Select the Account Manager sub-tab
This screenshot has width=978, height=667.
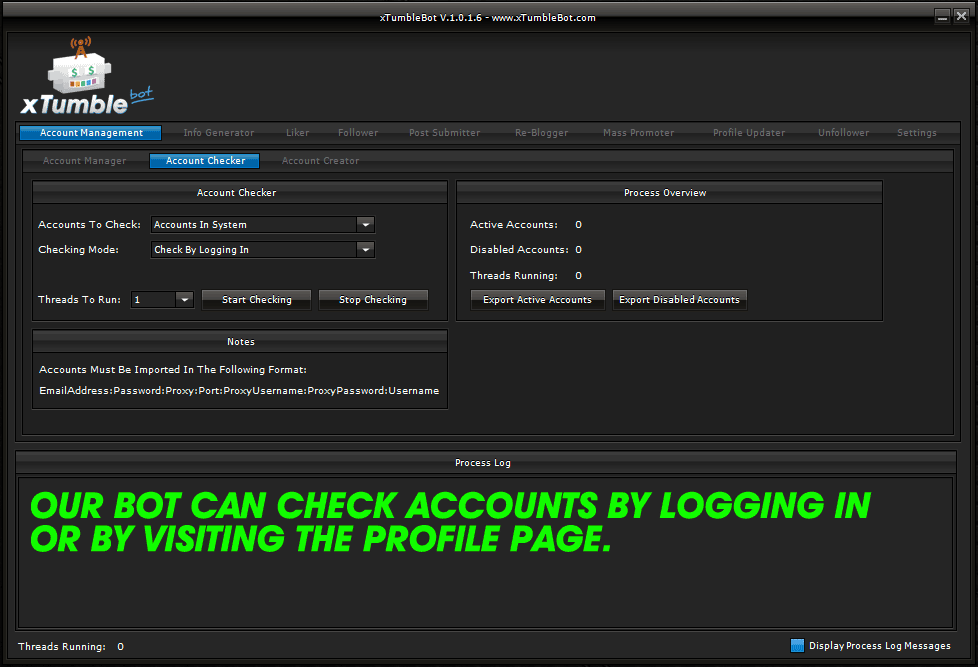85,161
